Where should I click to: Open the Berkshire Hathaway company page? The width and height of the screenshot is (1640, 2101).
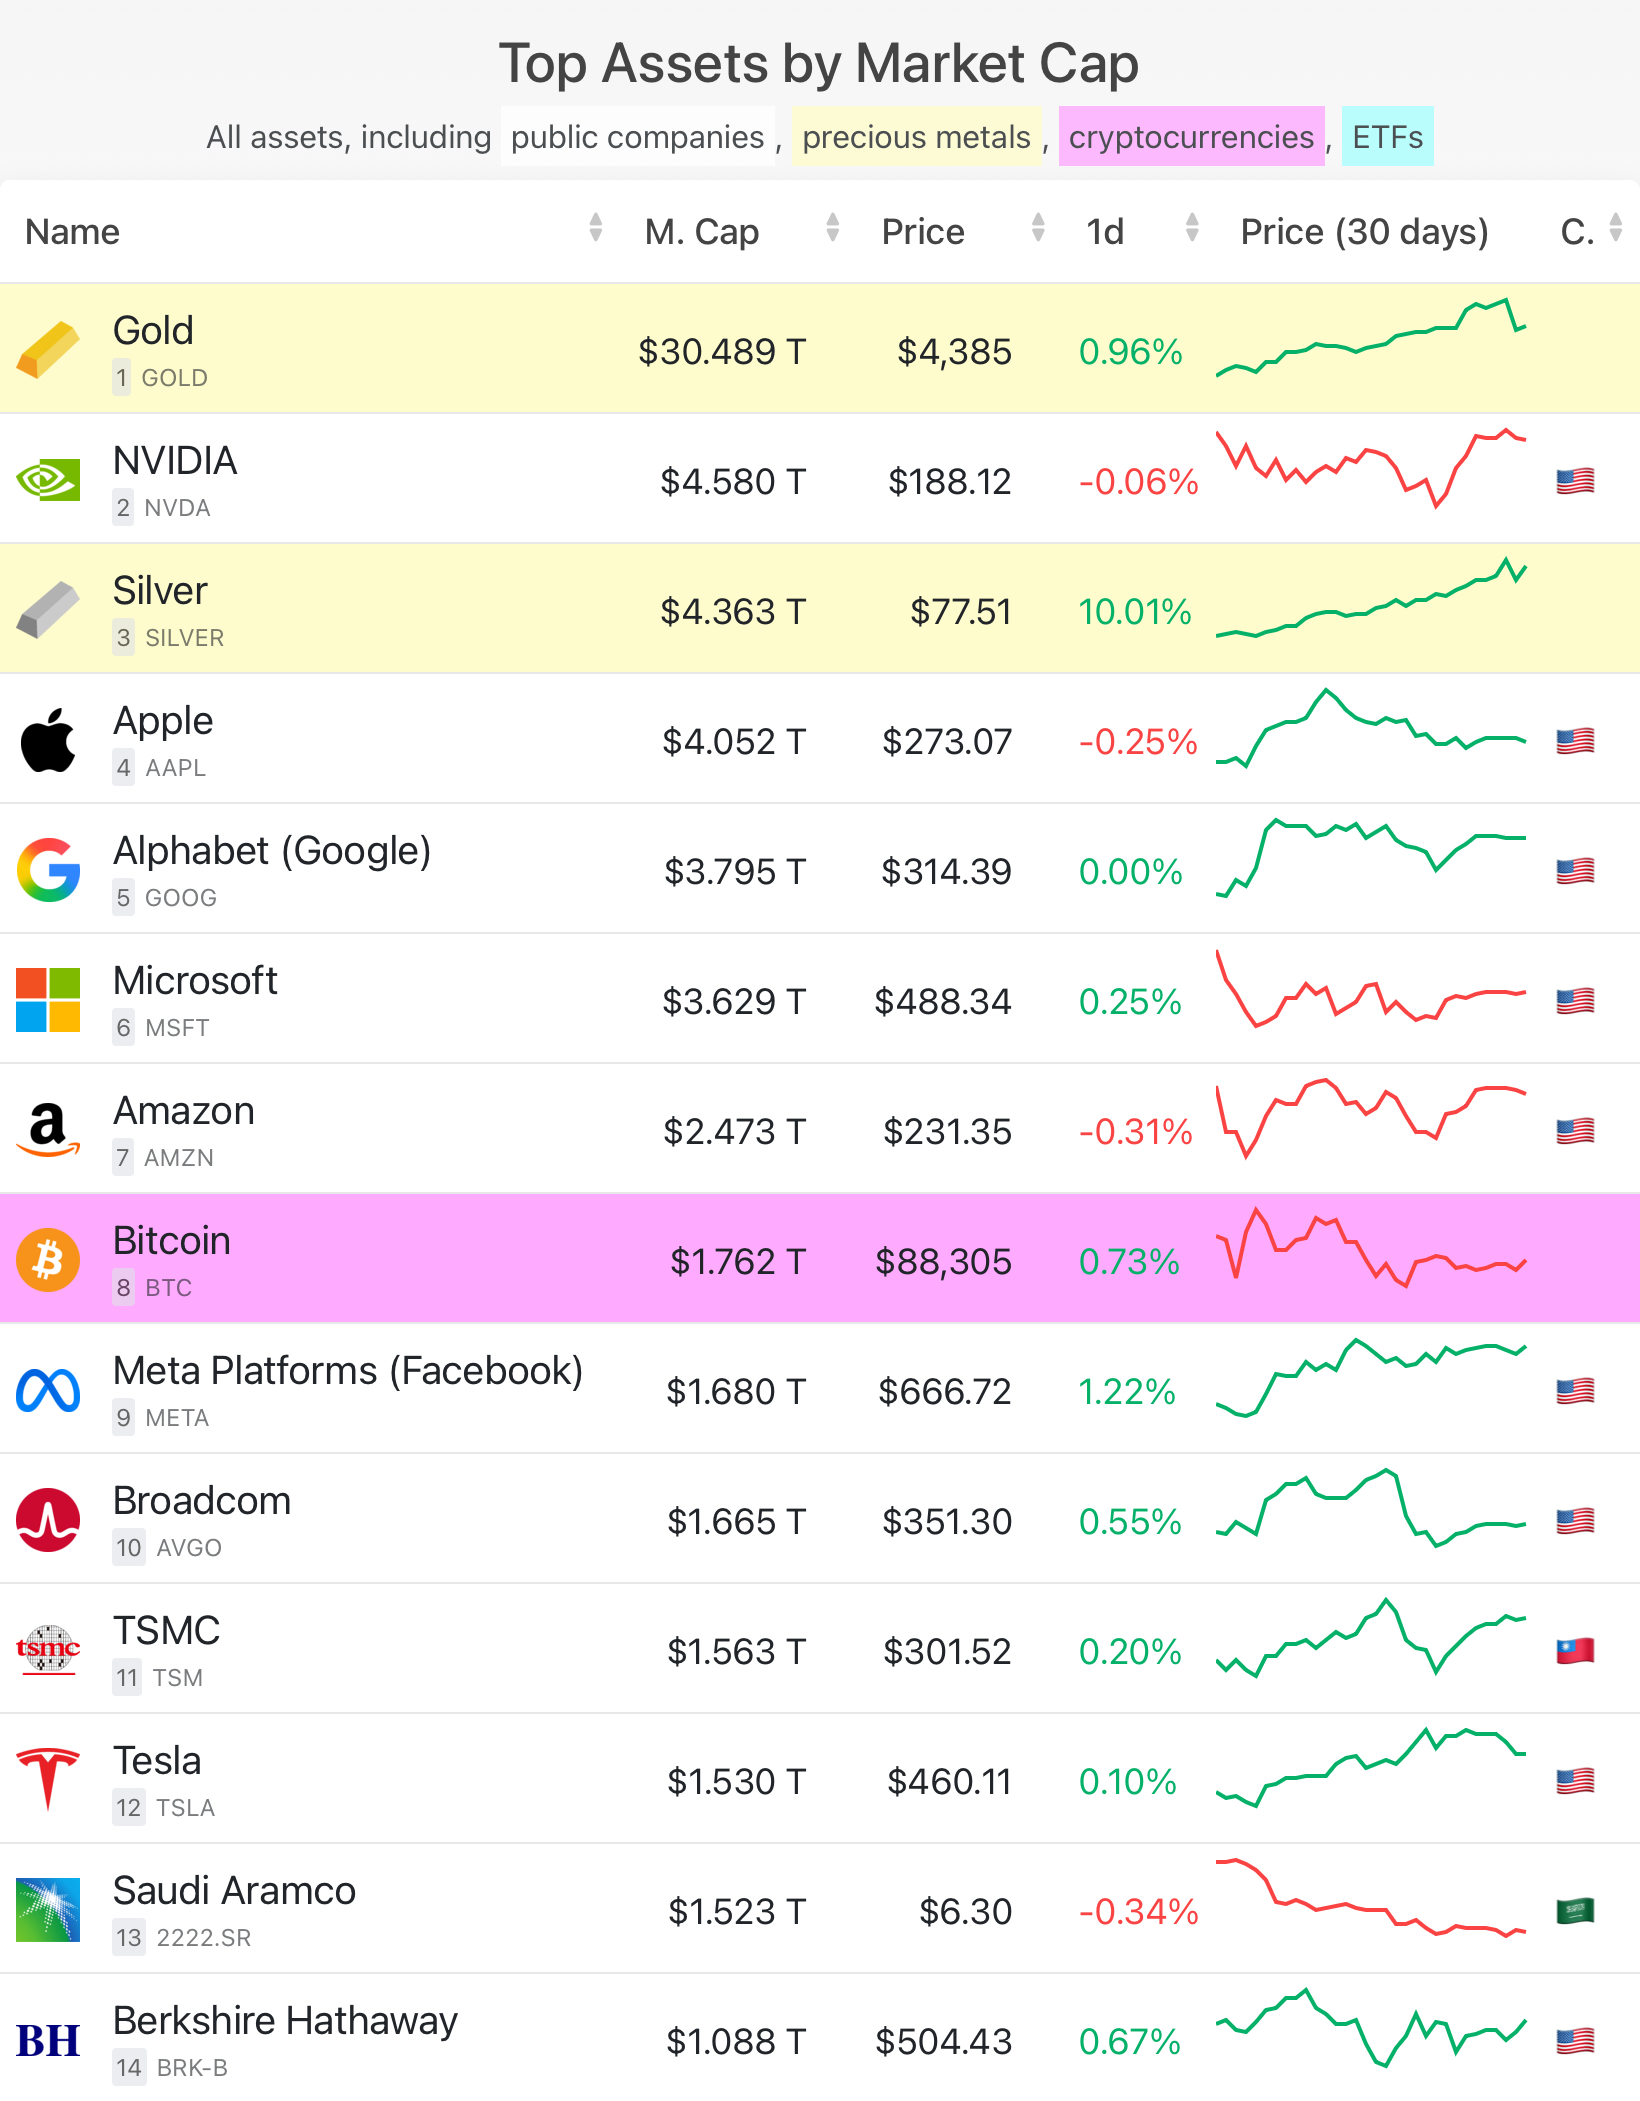(285, 2021)
